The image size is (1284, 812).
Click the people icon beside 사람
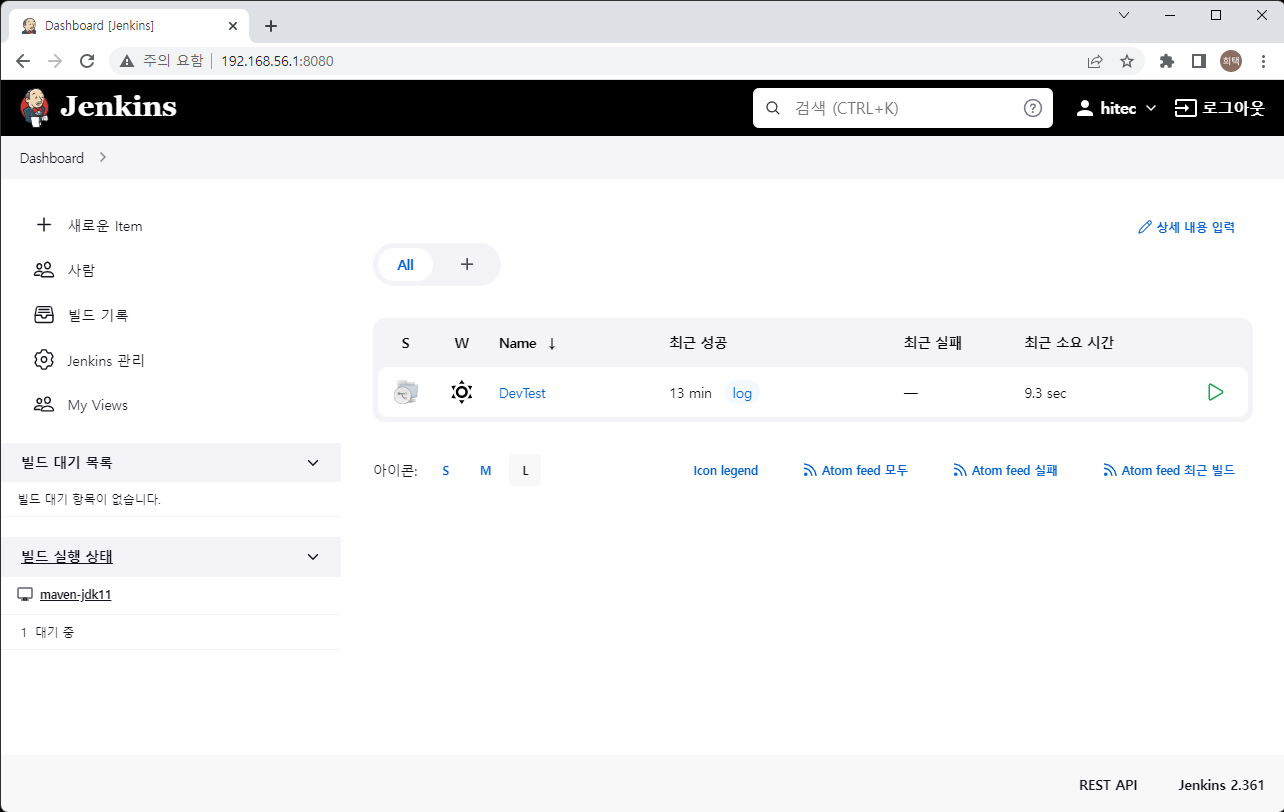[44, 270]
